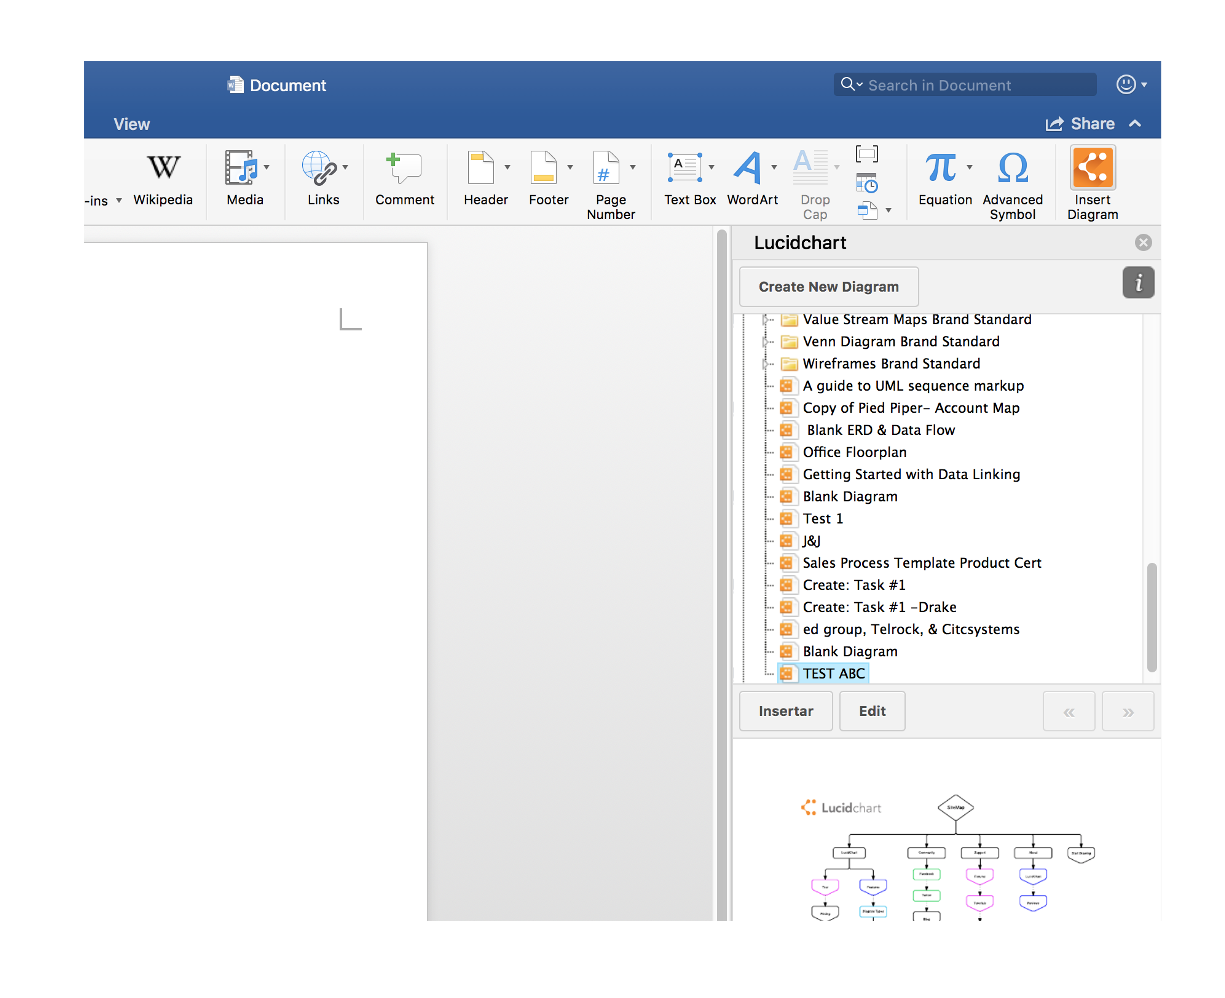The image size is (1225, 998).
Task: Click the Word document icon in title bar
Action: 236,85
